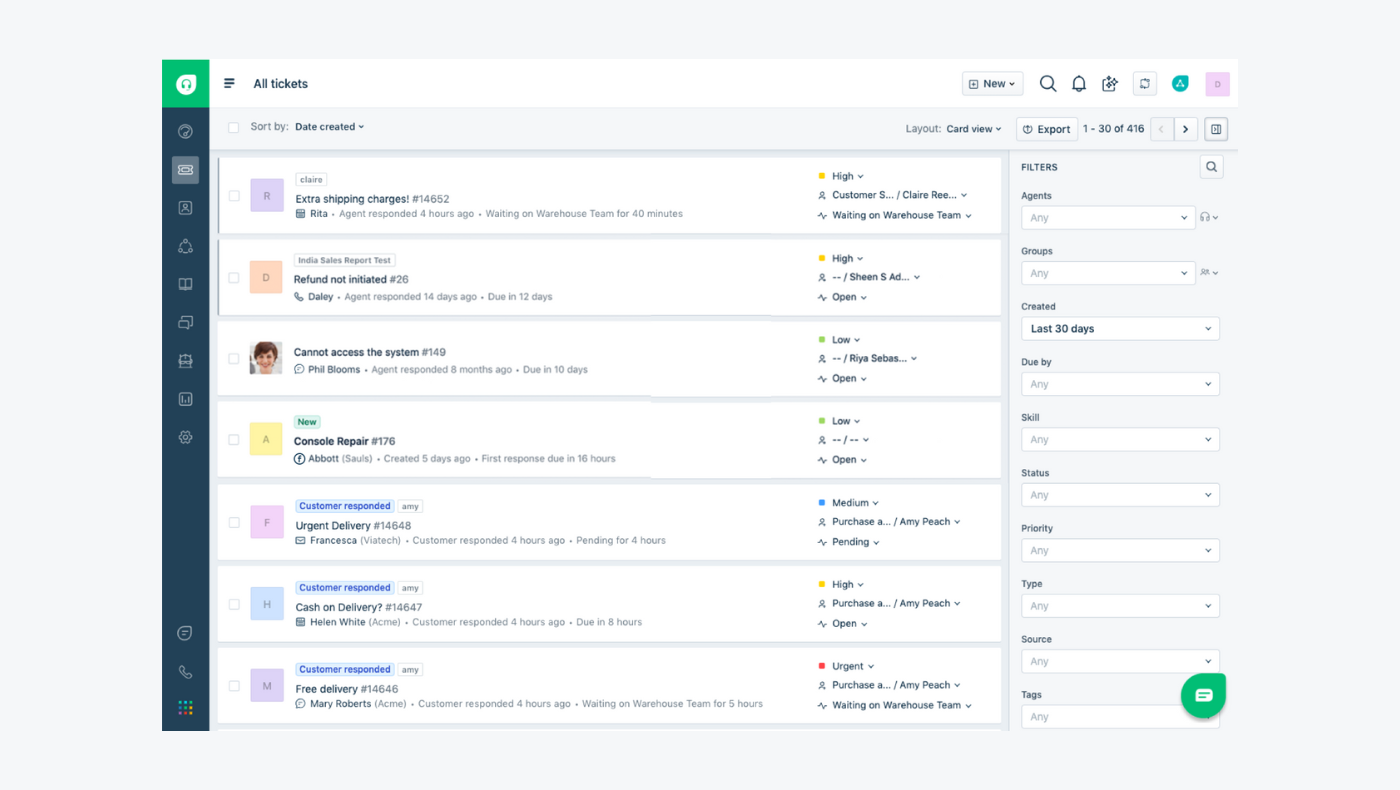This screenshot has height=790, width=1400.
Task: Check the Cannot access the system checkbox
Action: (233, 358)
